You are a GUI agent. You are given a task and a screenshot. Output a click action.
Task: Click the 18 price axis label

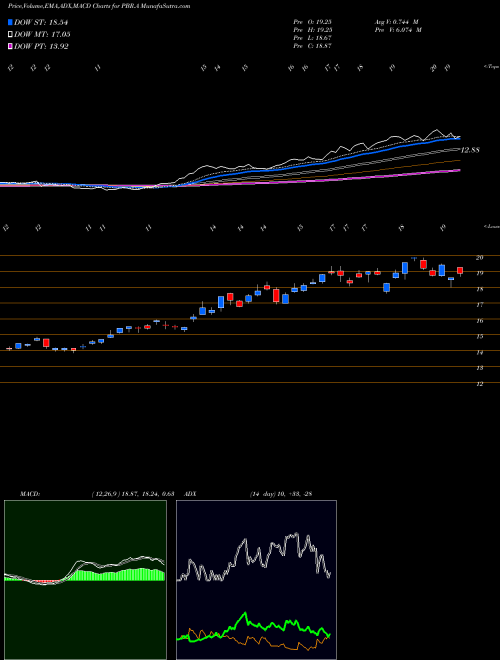pyautogui.click(x=479, y=289)
